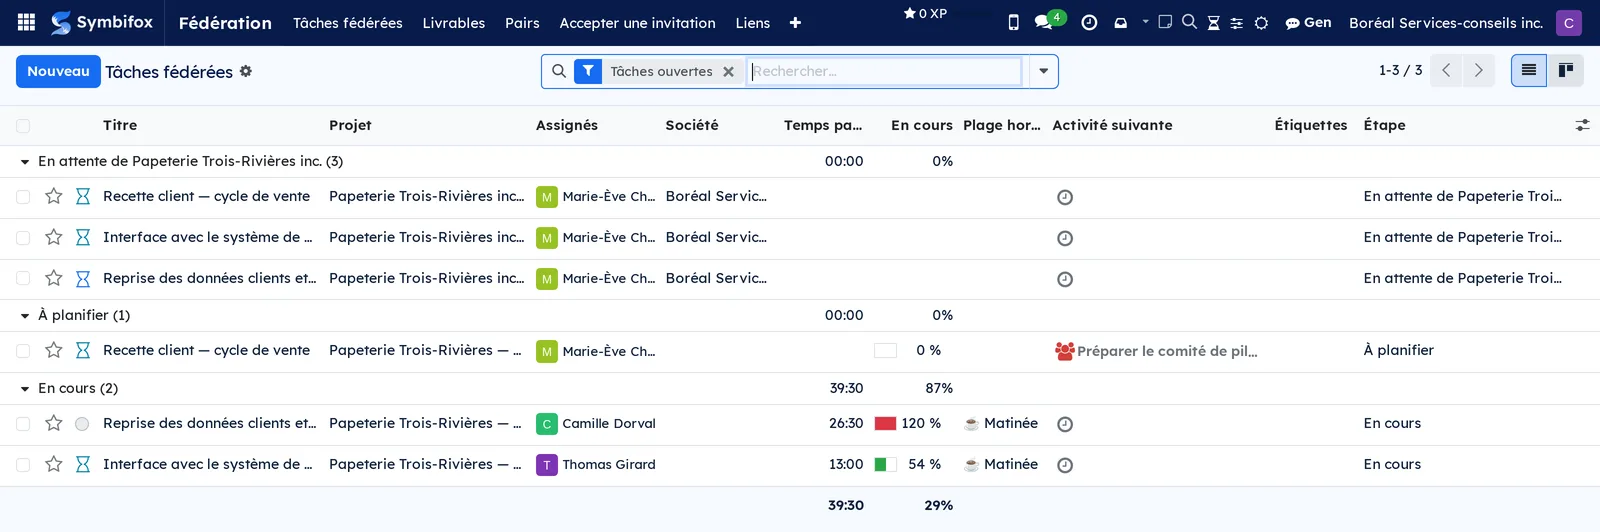1600x532 pixels.
Task: Tick checkbox for Camille Dorval's task
Action: pos(23,424)
